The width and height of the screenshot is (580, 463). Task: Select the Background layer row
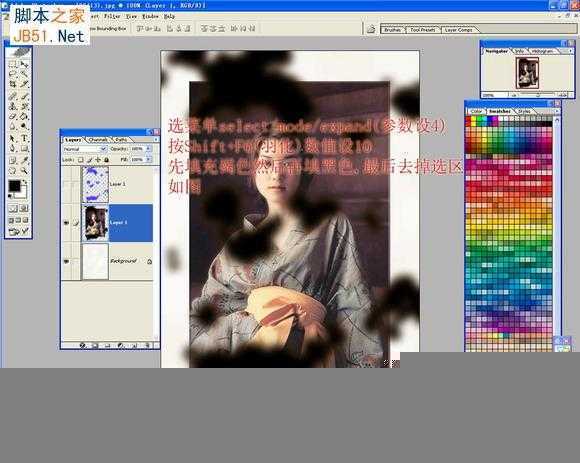[107, 261]
